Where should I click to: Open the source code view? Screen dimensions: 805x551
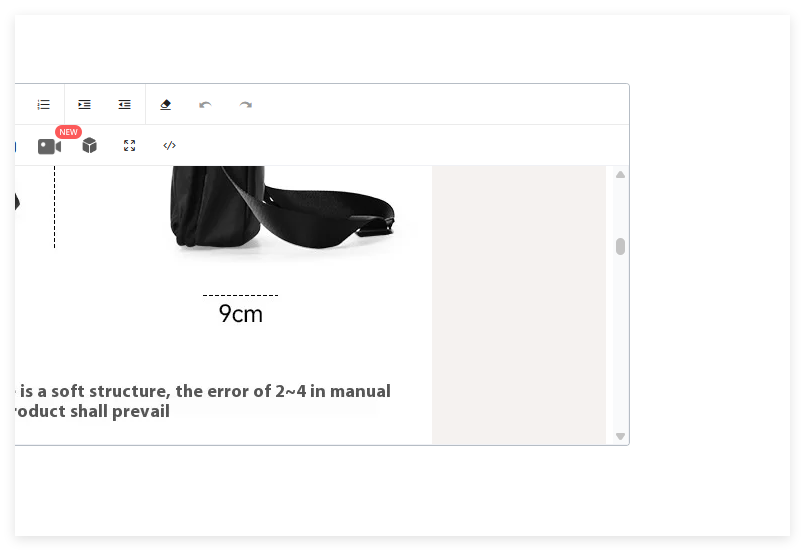[169, 145]
